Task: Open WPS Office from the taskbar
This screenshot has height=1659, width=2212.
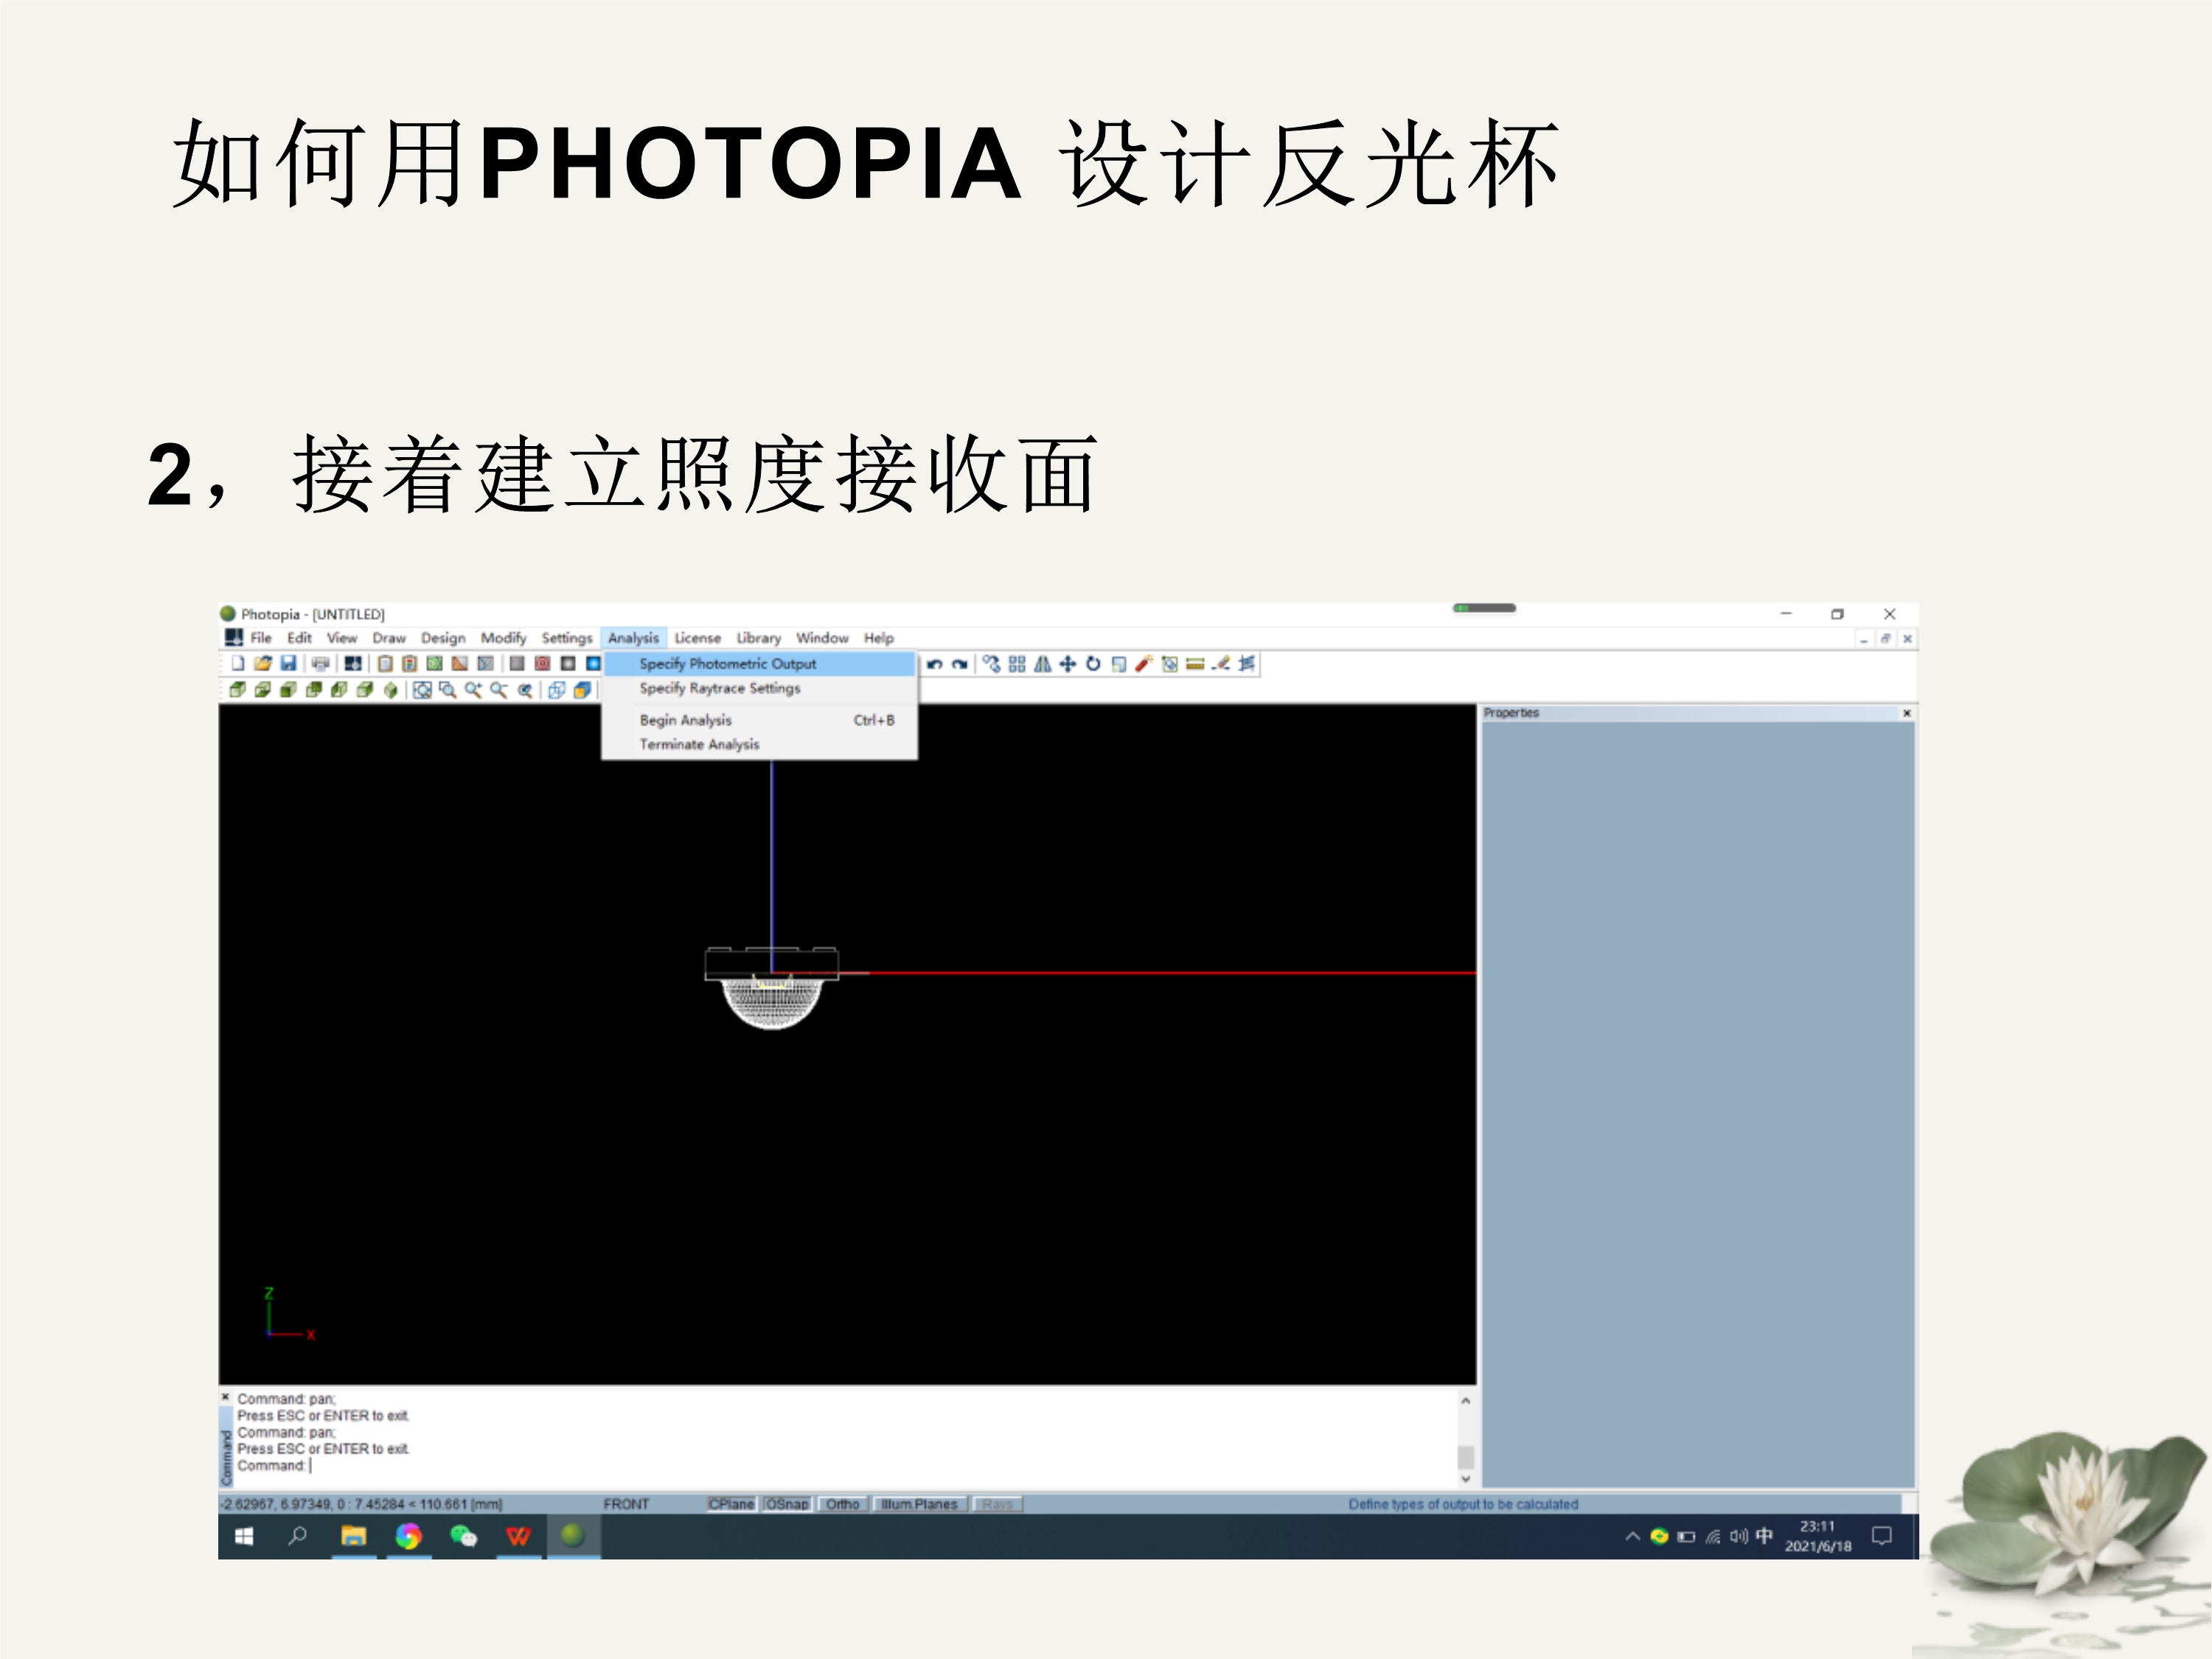Action: [518, 1537]
